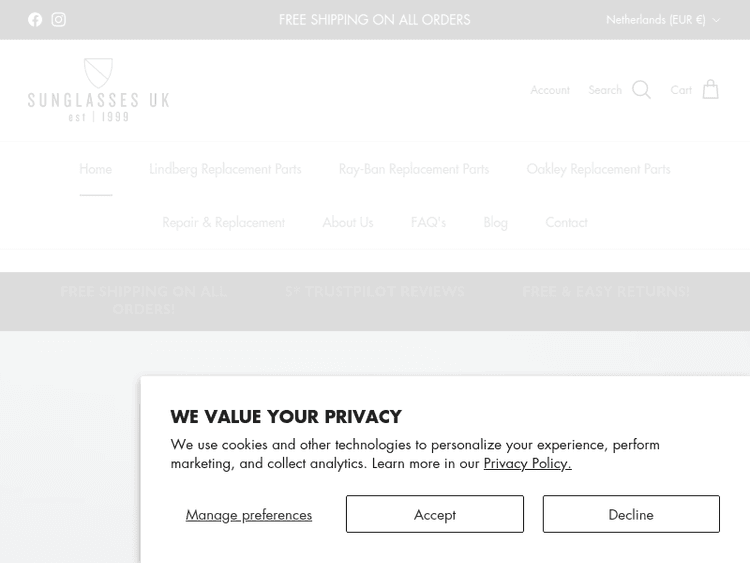Decline cookies in privacy banner

tap(630, 514)
